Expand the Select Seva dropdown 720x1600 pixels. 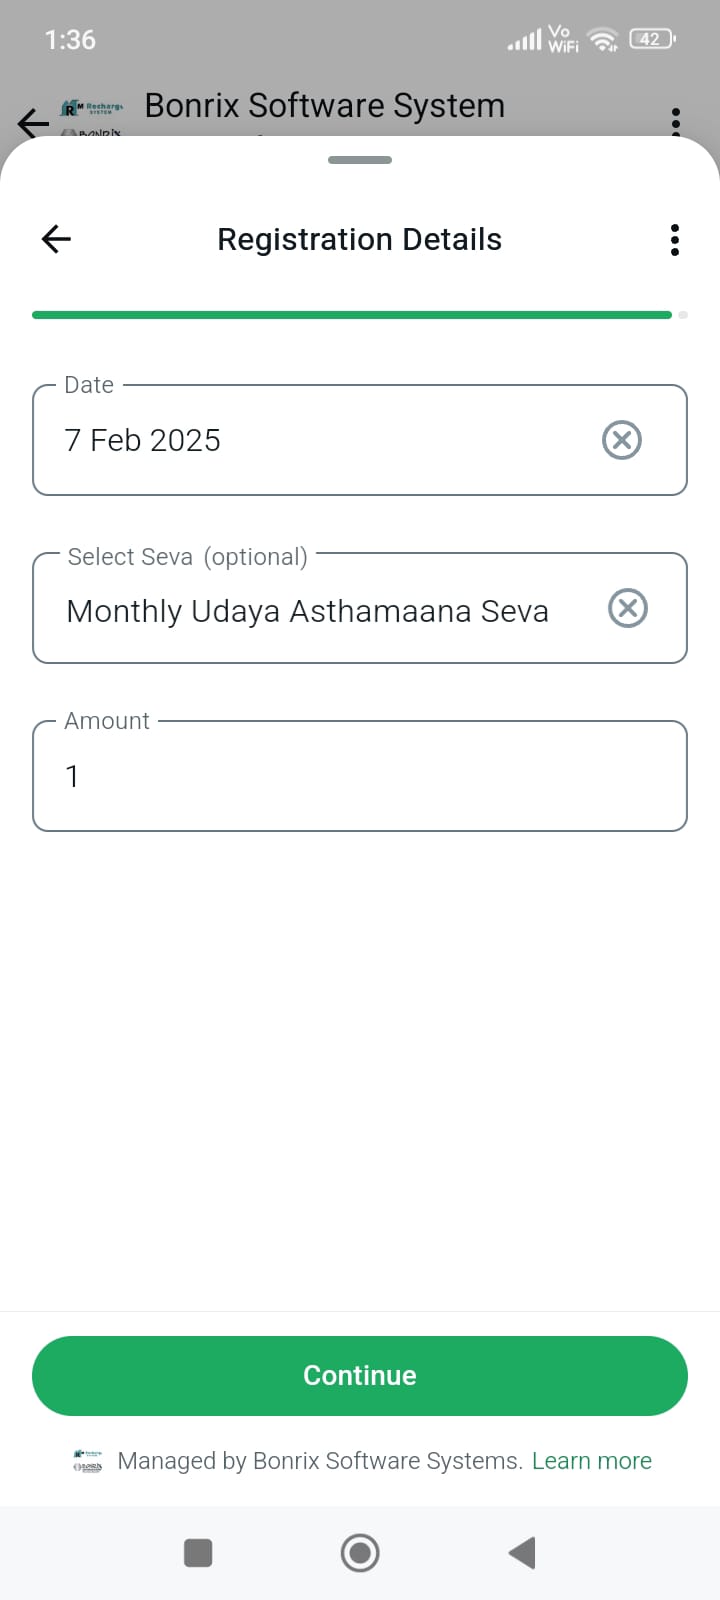(x=320, y=610)
